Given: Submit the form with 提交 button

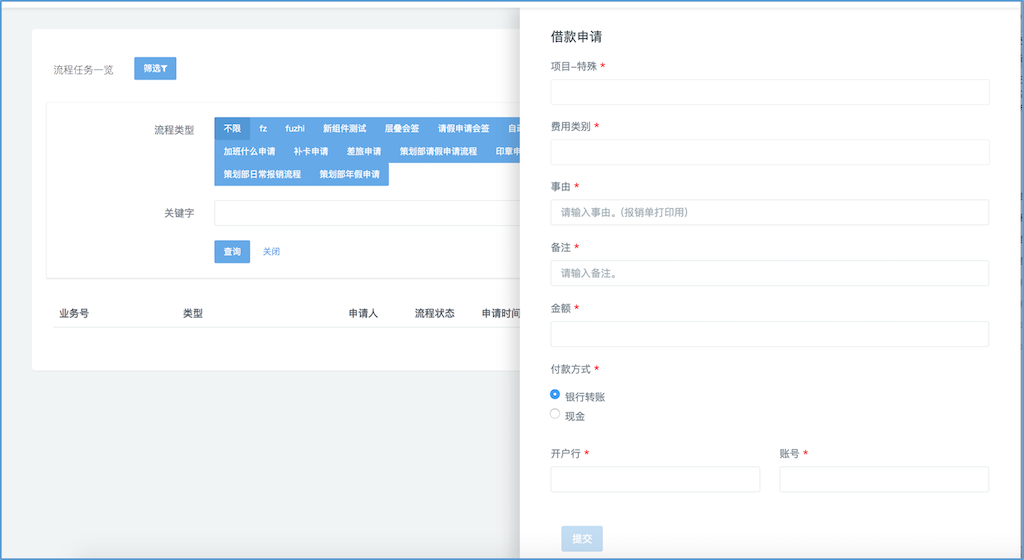Looking at the screenshot, I should (x=582, y=538).
